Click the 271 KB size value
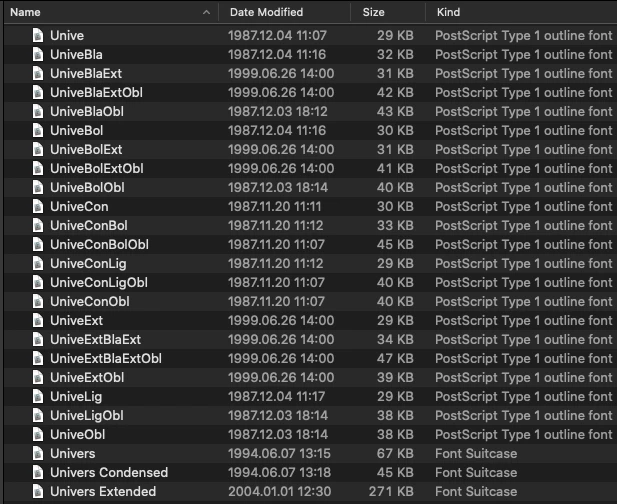Image resolution: width=617 pixels, height=504 pixels. pos(391,491)
